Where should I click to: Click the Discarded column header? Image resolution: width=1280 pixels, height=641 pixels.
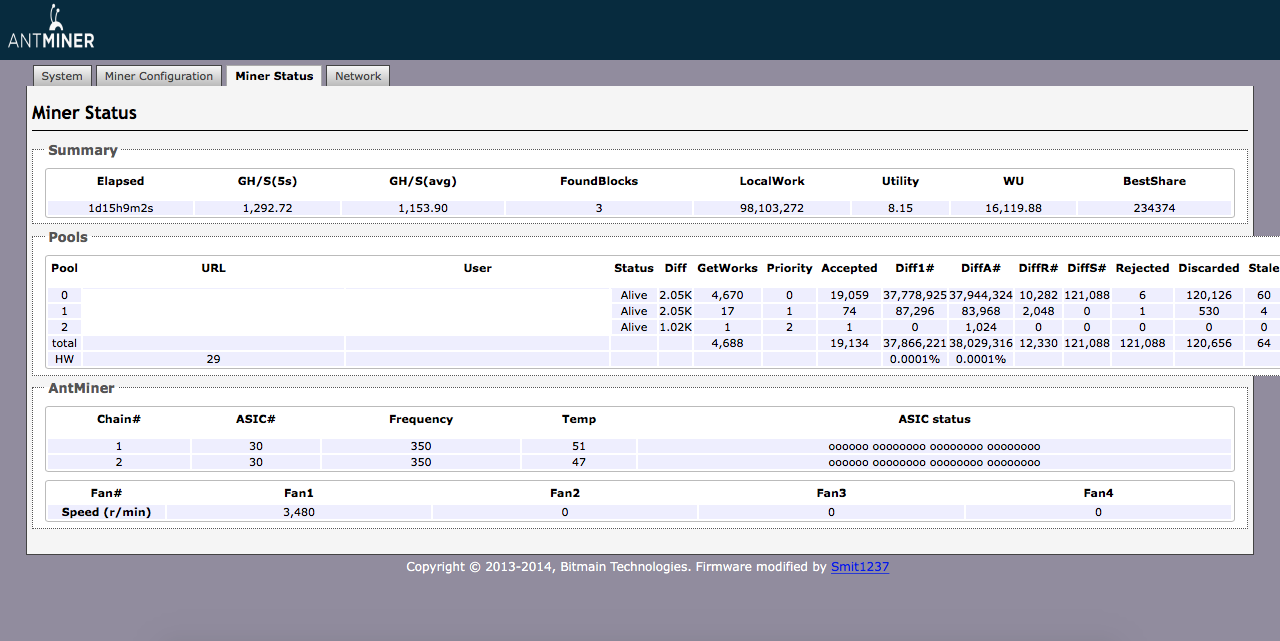tap(1208, 268)
